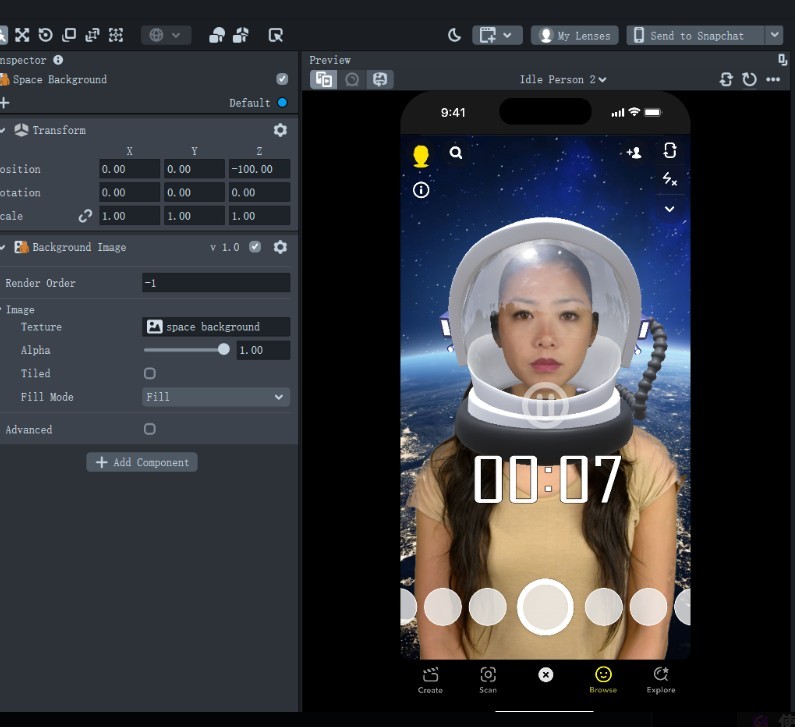Open My Lenses
Screen dimensions: 795x727
(574, 35)
